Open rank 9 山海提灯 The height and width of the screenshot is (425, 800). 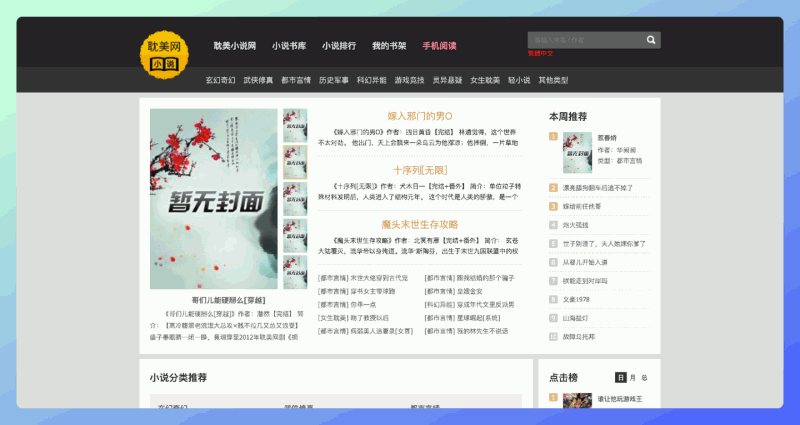pyautogui.click(x=576, y=318)
